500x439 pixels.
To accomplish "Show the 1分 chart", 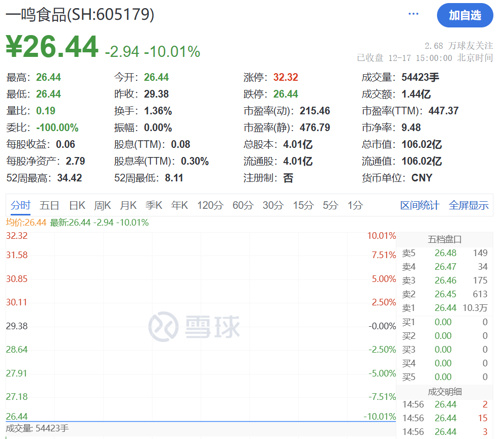I will [x=355, y=205].
